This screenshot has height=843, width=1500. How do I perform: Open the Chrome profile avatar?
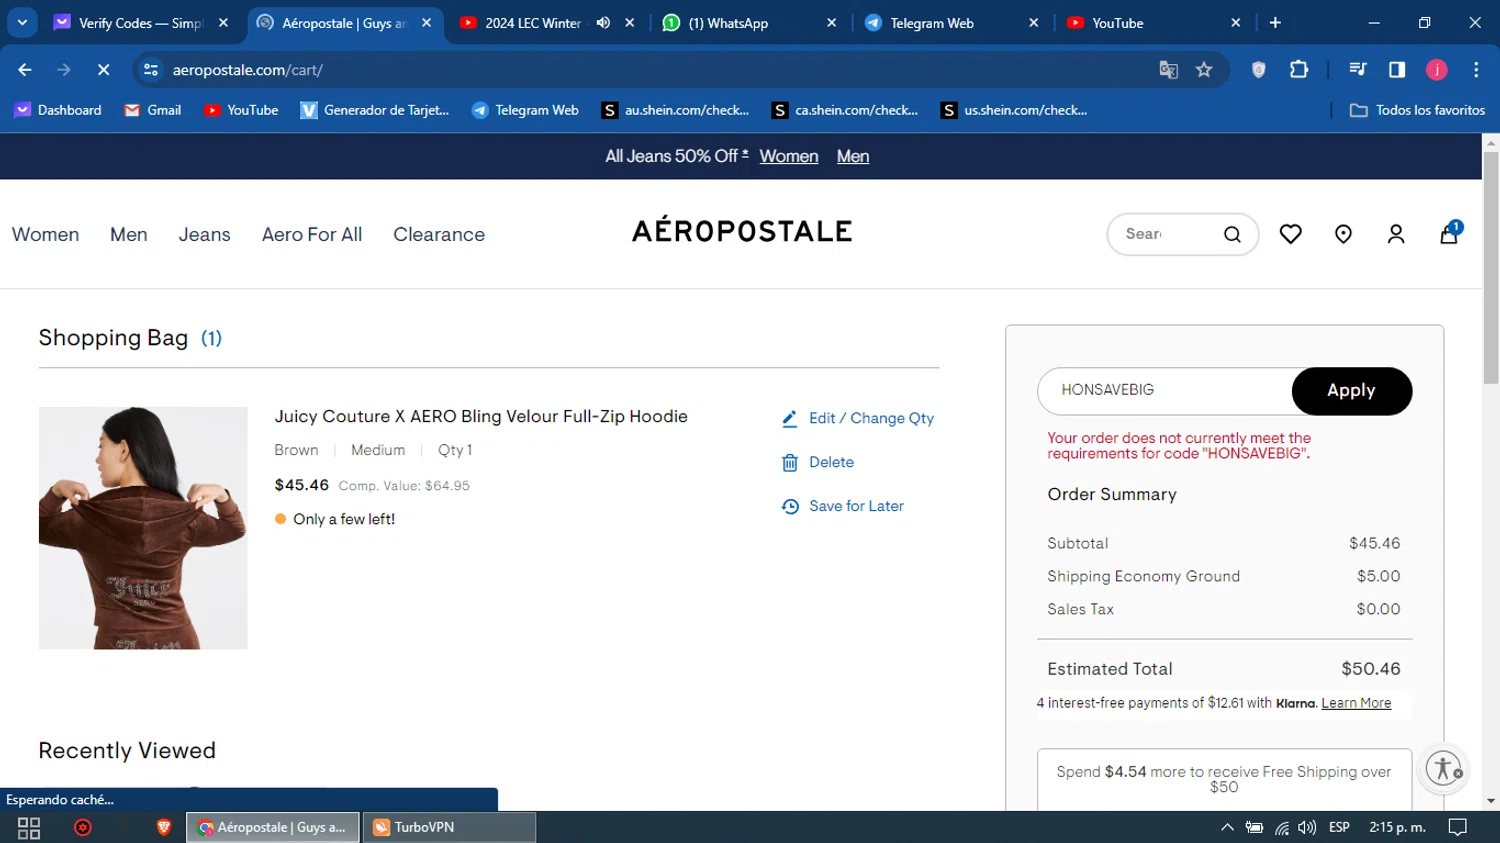click(1437, 70)
